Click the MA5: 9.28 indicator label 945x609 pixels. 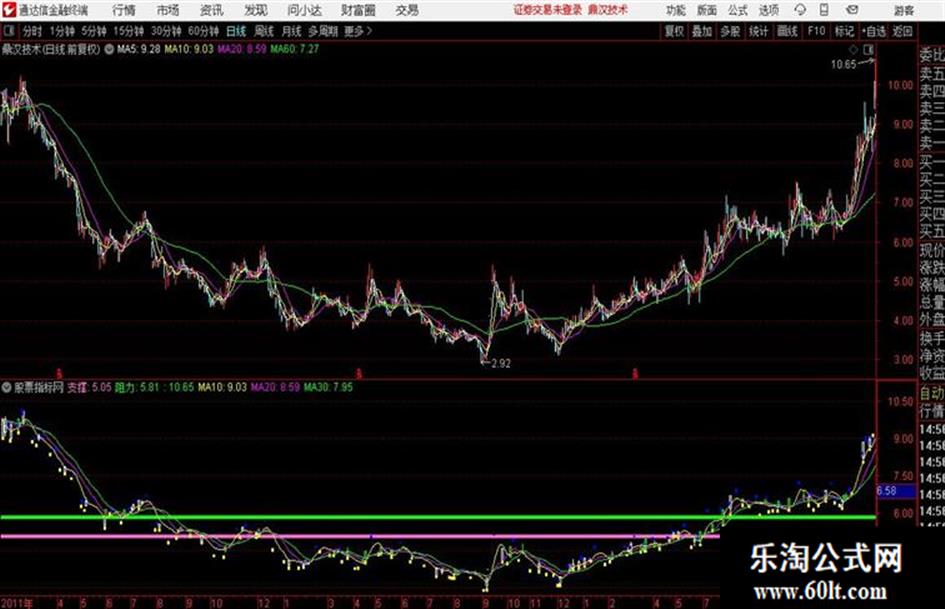point(139,49)
